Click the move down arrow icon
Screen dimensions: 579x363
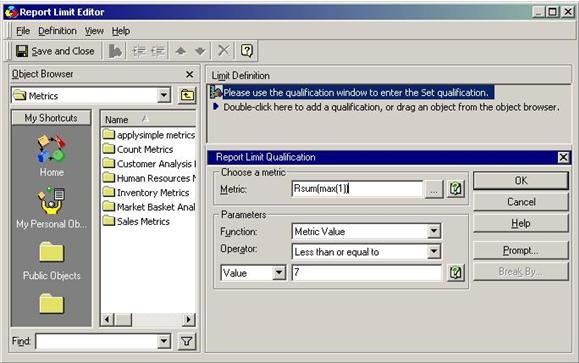pyautogui.click(x=200, y=51)
